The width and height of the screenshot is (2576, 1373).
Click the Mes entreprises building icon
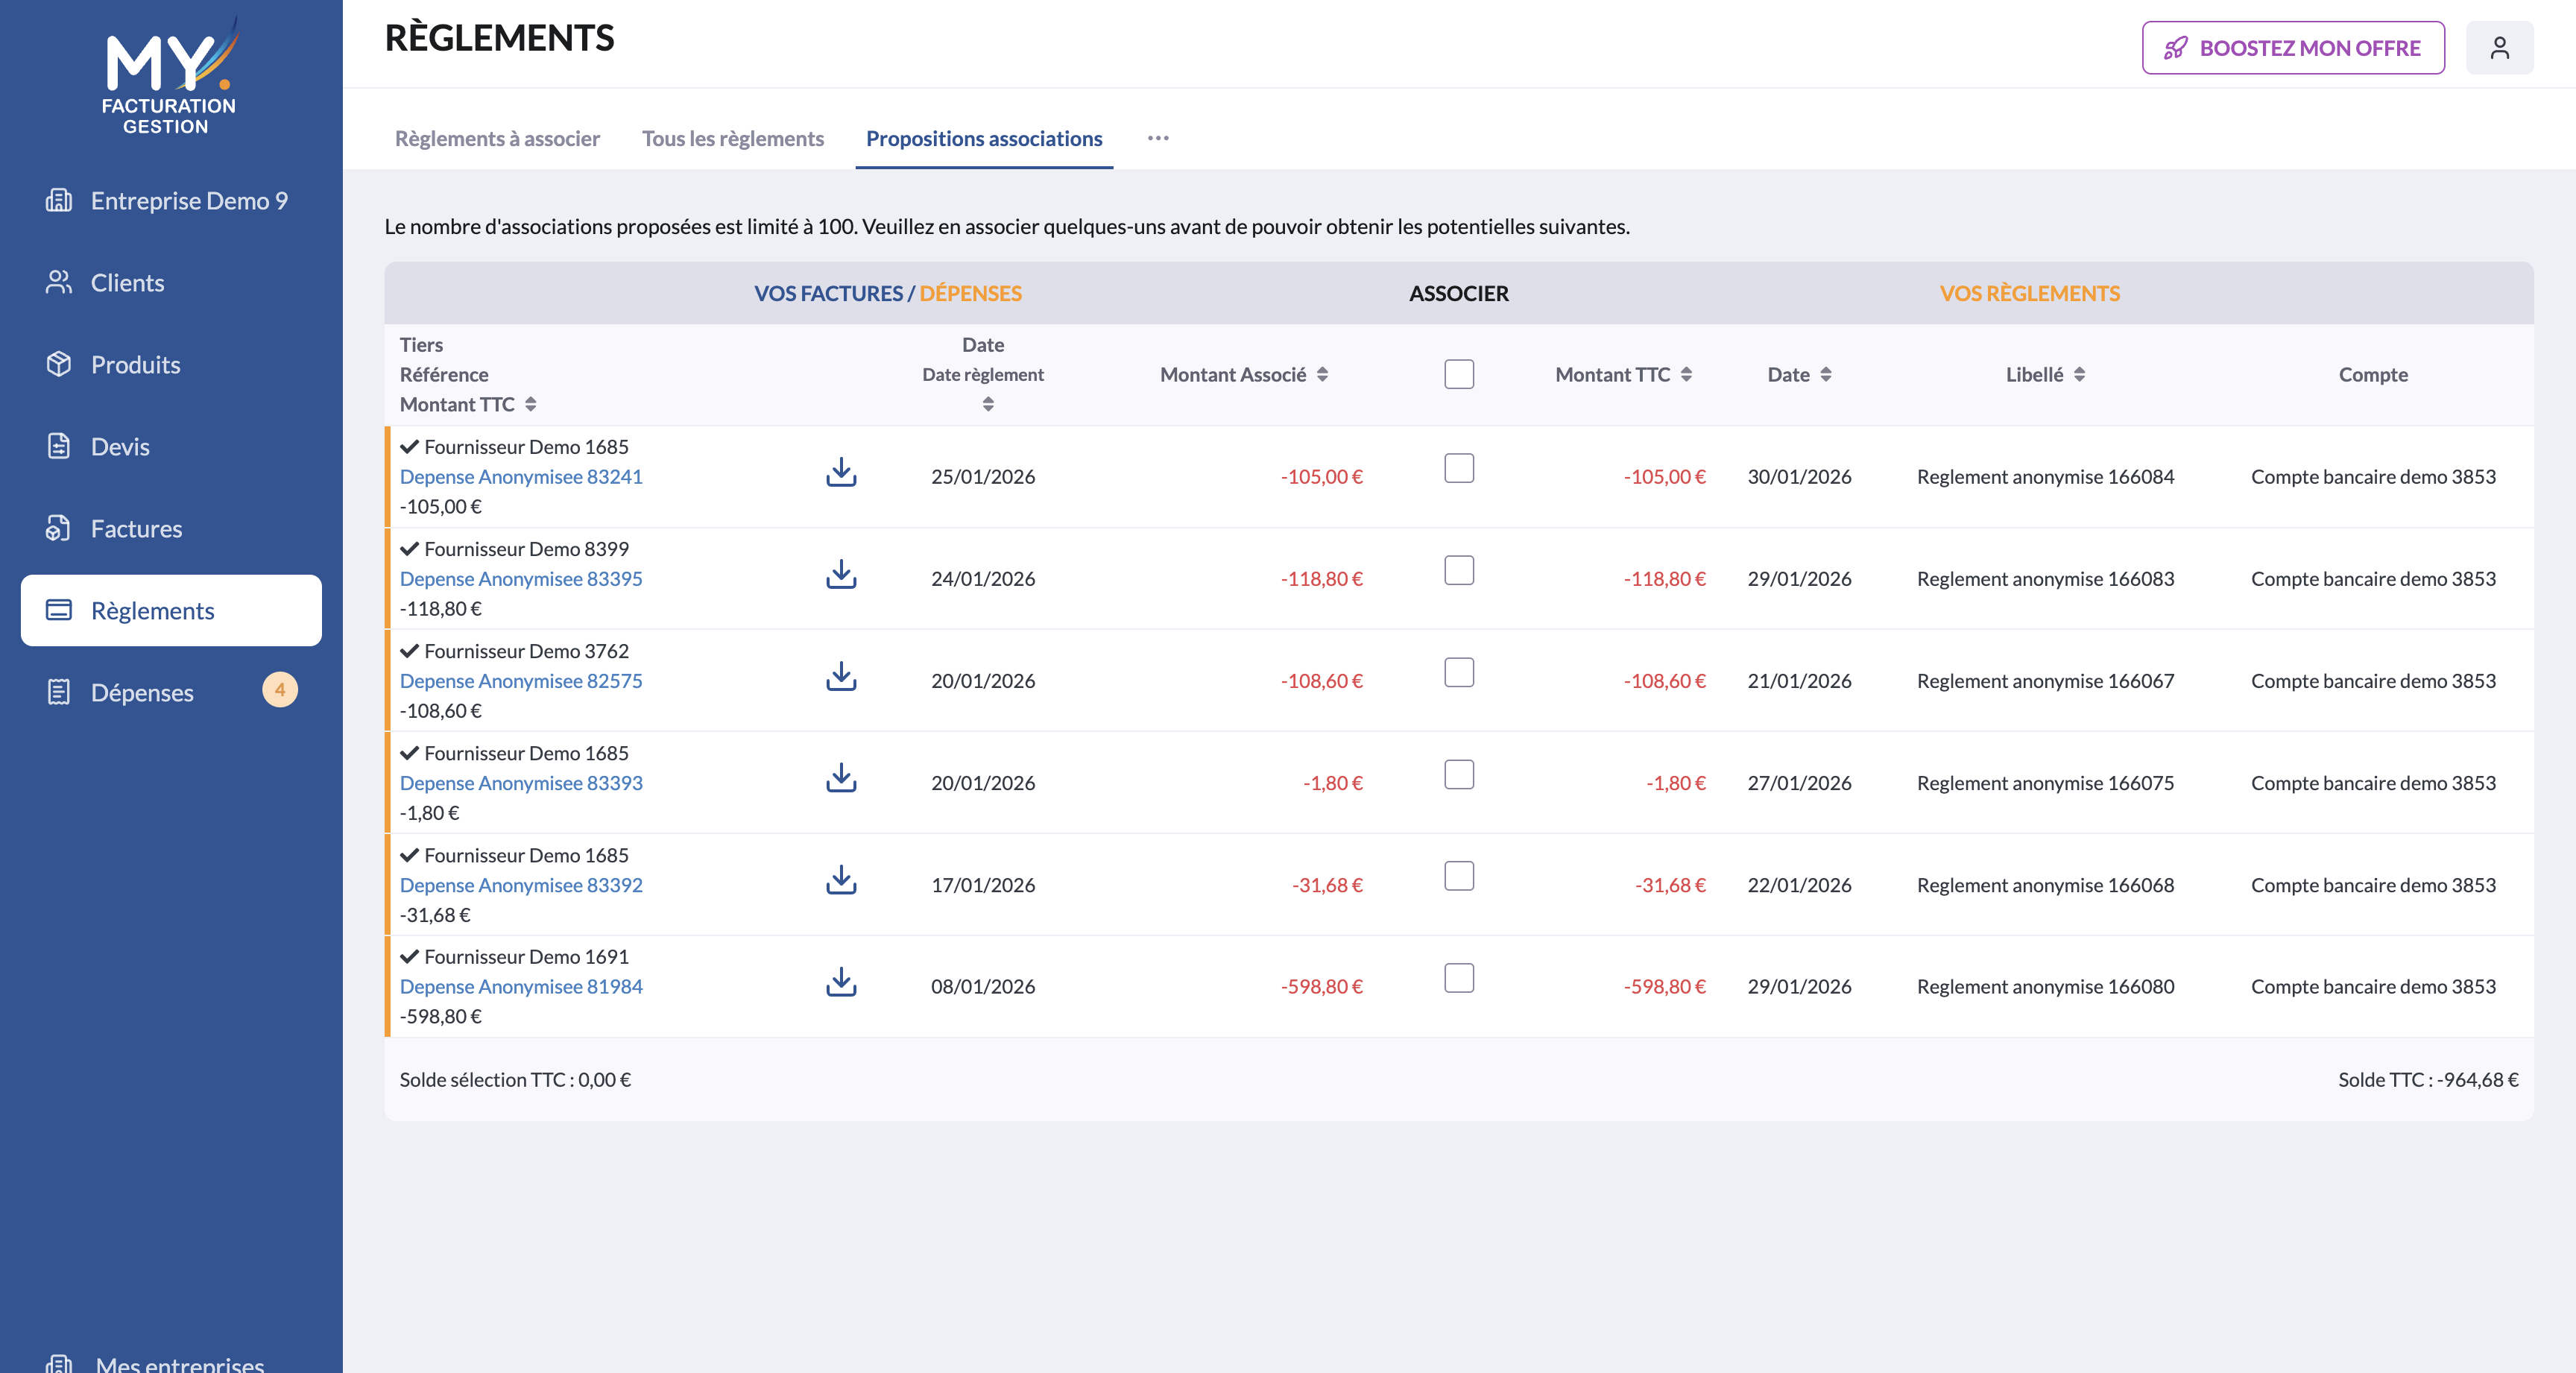tap(59, 1364)
